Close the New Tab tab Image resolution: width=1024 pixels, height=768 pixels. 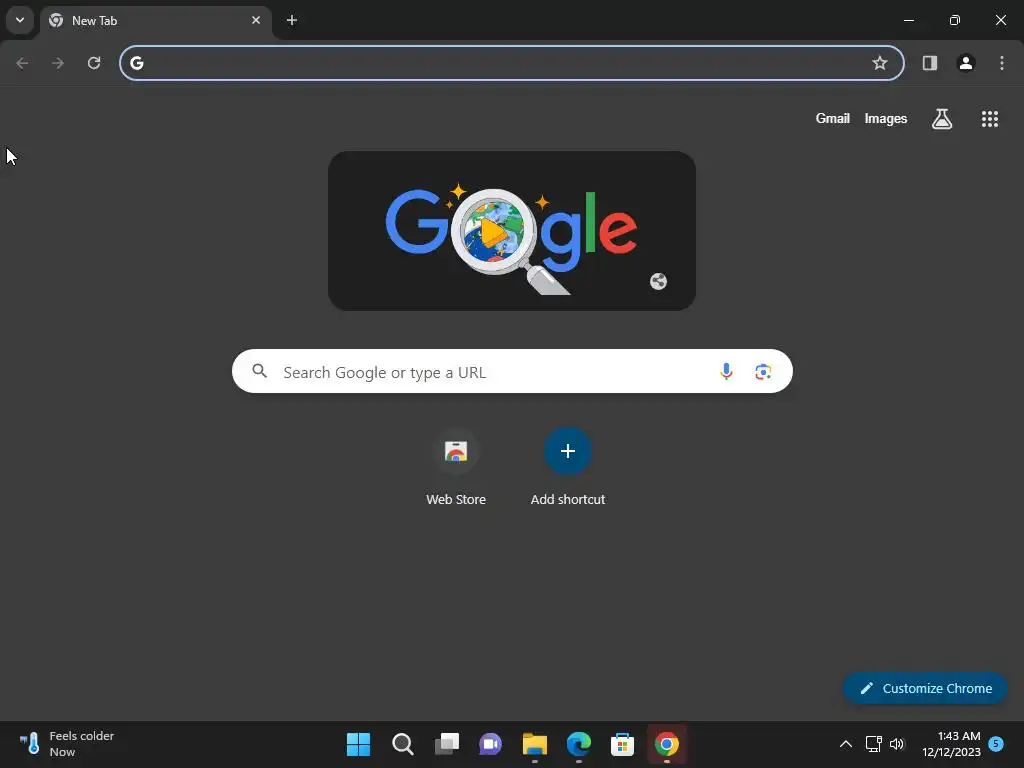pyautogui.click(x=256, y=20)
